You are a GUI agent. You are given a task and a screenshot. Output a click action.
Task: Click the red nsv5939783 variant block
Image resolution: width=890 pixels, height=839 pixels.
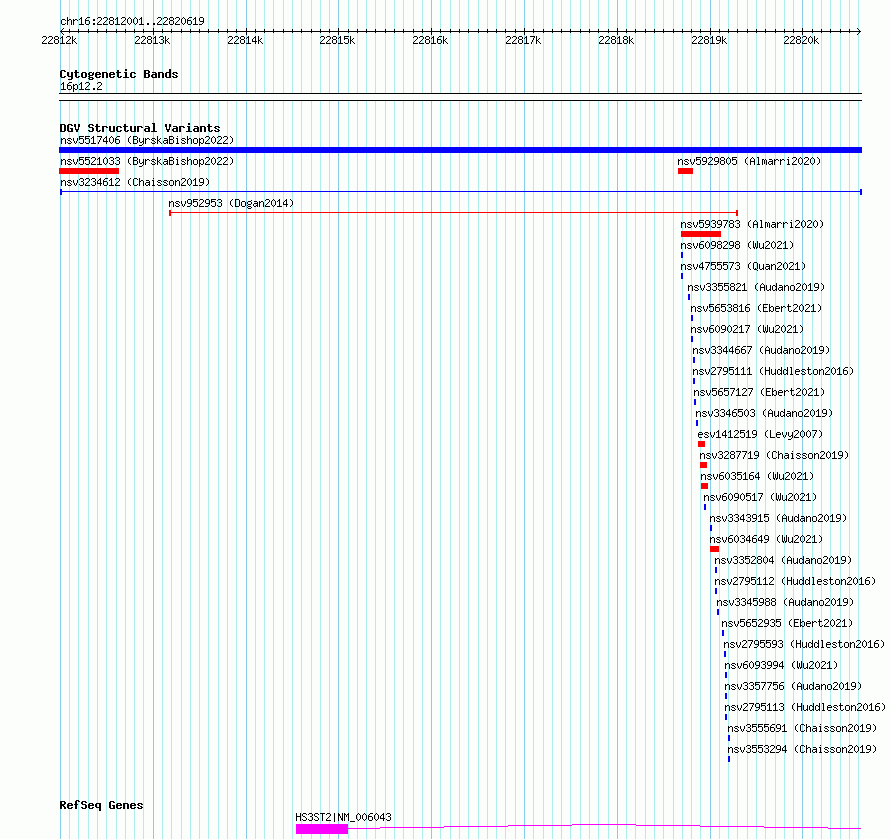click(701, 234)
